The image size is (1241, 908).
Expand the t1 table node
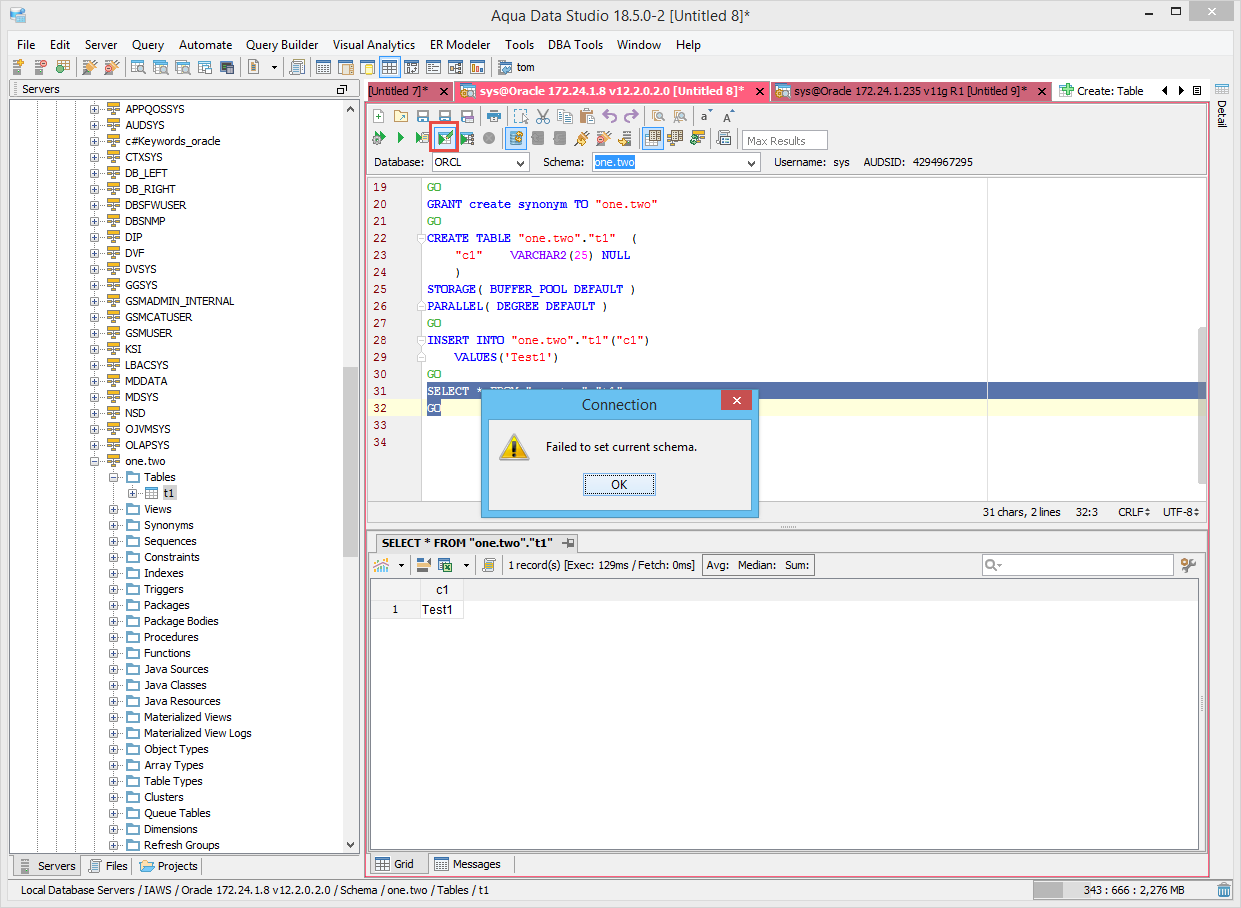(x=133, y=493)
